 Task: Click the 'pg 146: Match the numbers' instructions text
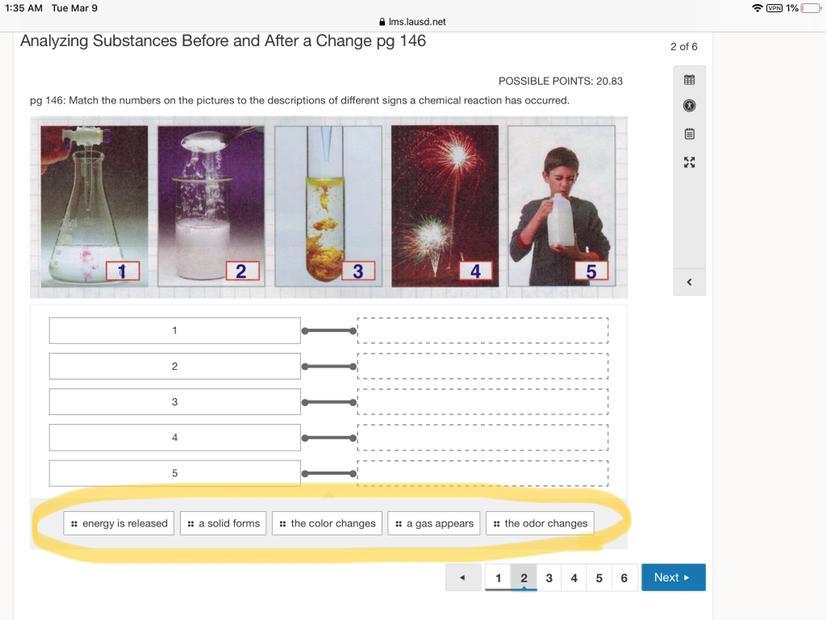300,101
